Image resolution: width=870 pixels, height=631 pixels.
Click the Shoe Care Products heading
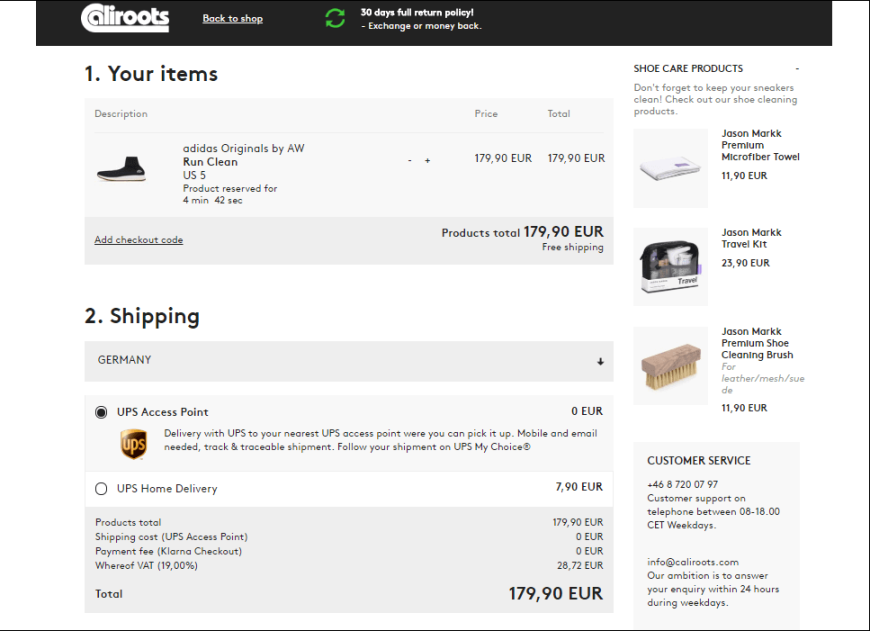point(688,69)
